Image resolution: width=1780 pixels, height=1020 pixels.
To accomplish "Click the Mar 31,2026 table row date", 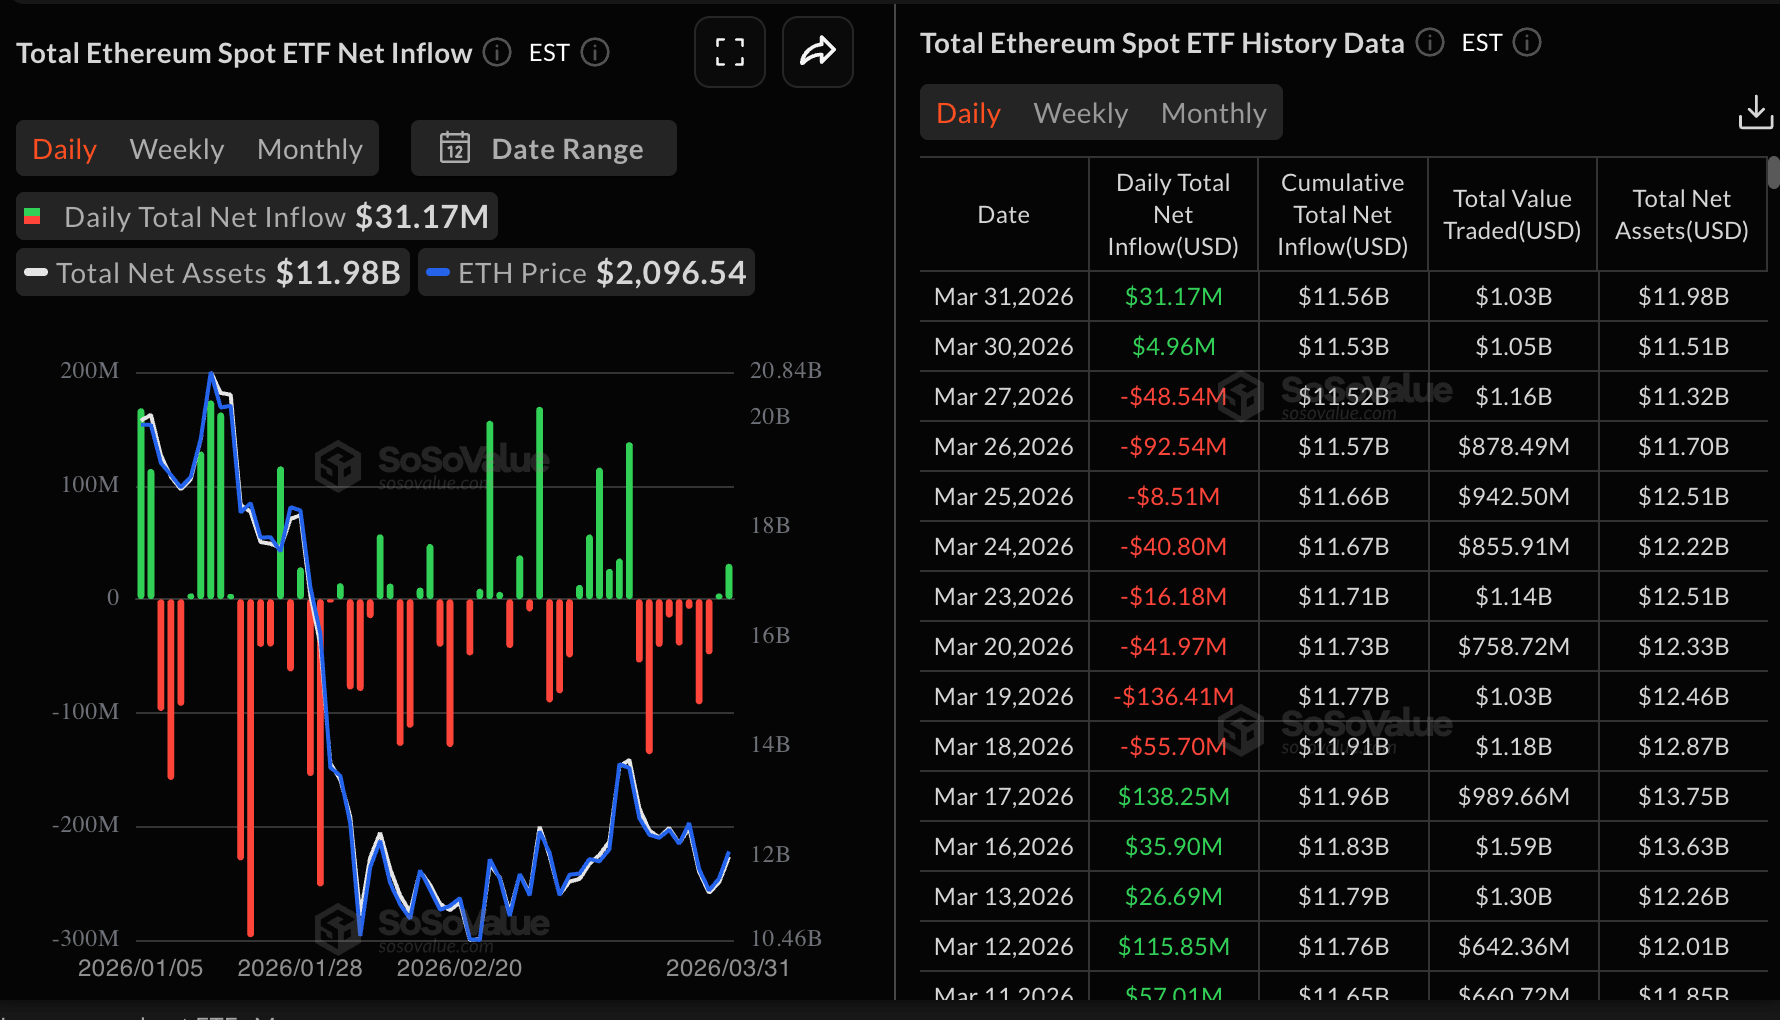I will (1003, 296).
